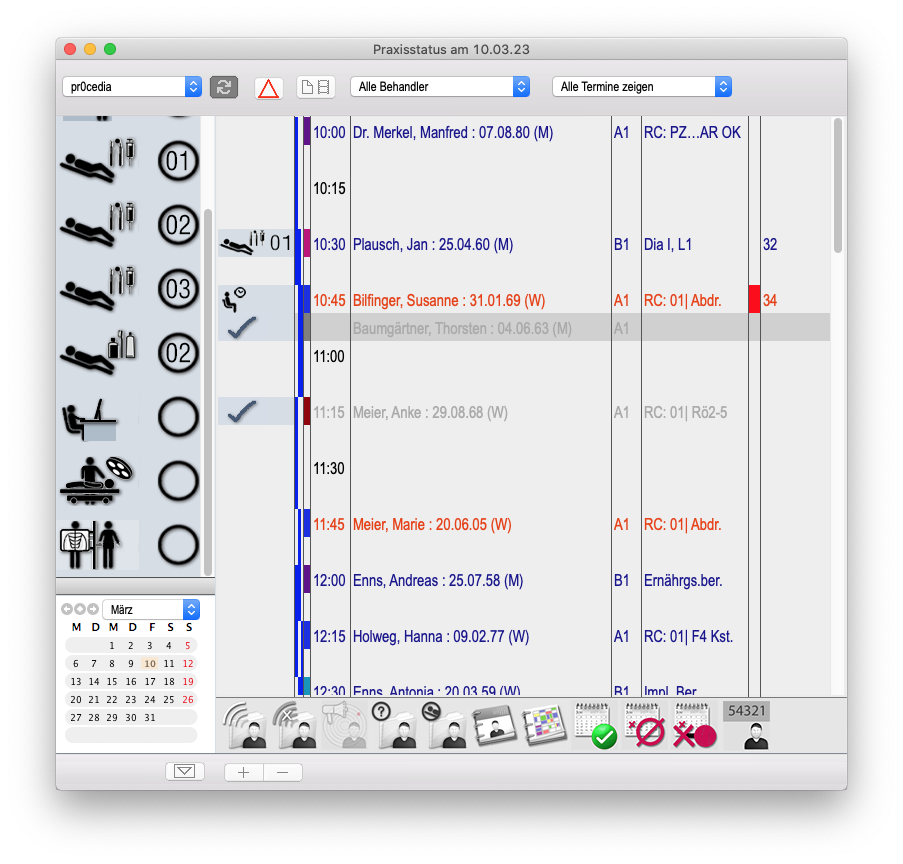The height and width of the screenshot is (864, 903).
Task: Toggle the checkmark beside Baumgärtner, Thorsten
Action: click(242, 328)
